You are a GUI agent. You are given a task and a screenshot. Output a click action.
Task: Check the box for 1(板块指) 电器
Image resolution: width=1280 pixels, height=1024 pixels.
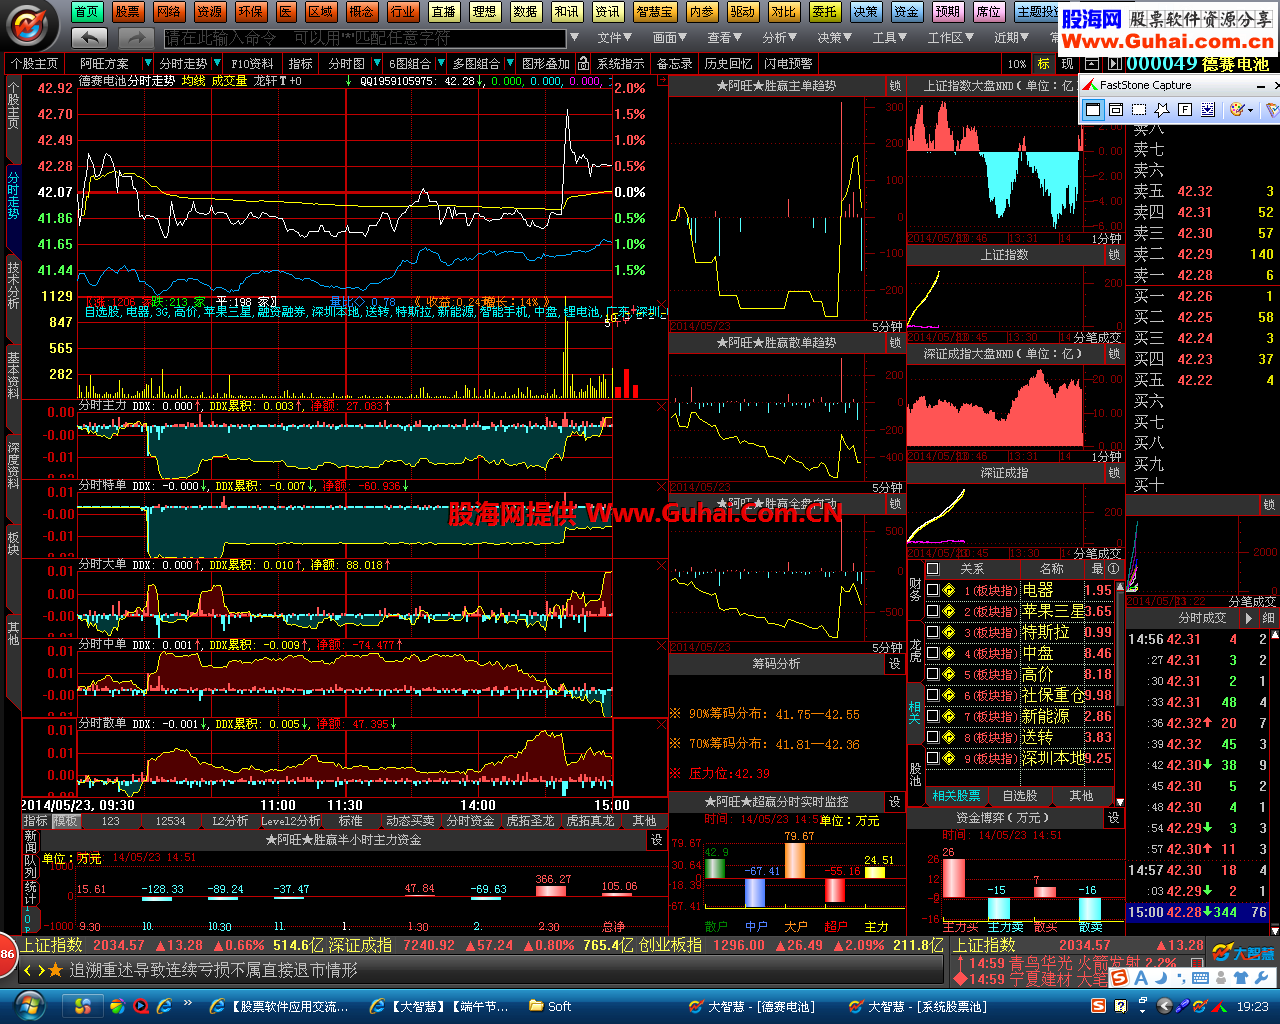(932, 590)
